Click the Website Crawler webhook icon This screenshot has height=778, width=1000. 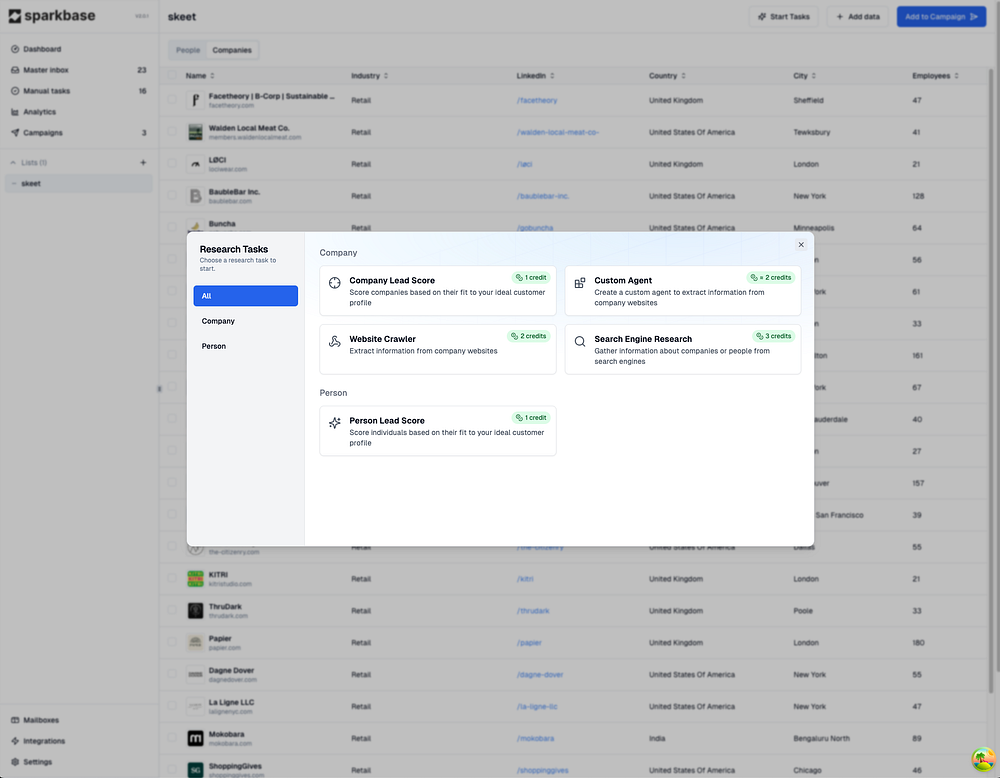pos(334,342)
